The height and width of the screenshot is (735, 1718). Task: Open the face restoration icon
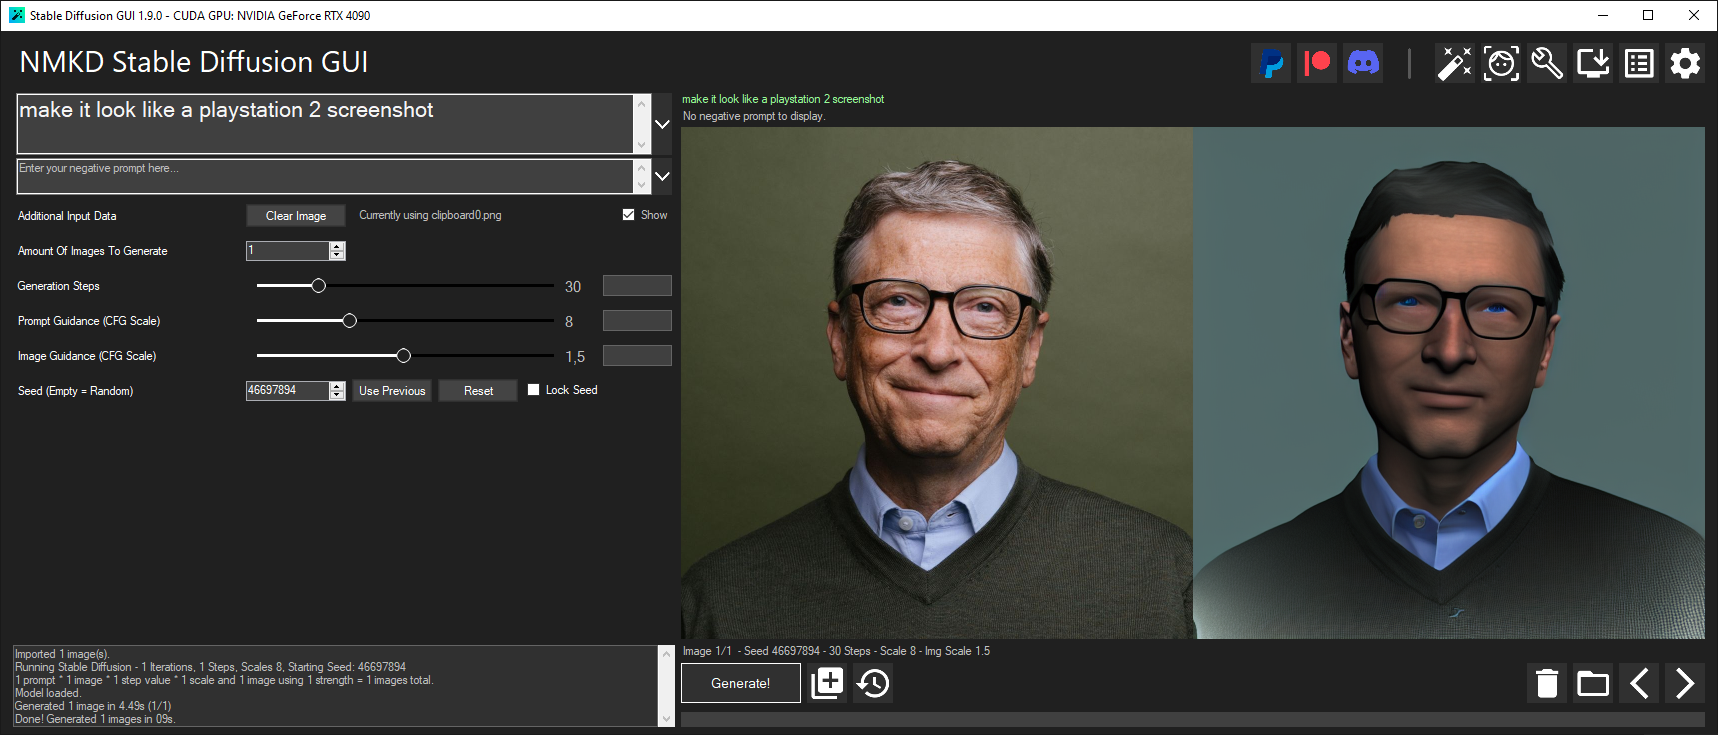coord(1501,63)
